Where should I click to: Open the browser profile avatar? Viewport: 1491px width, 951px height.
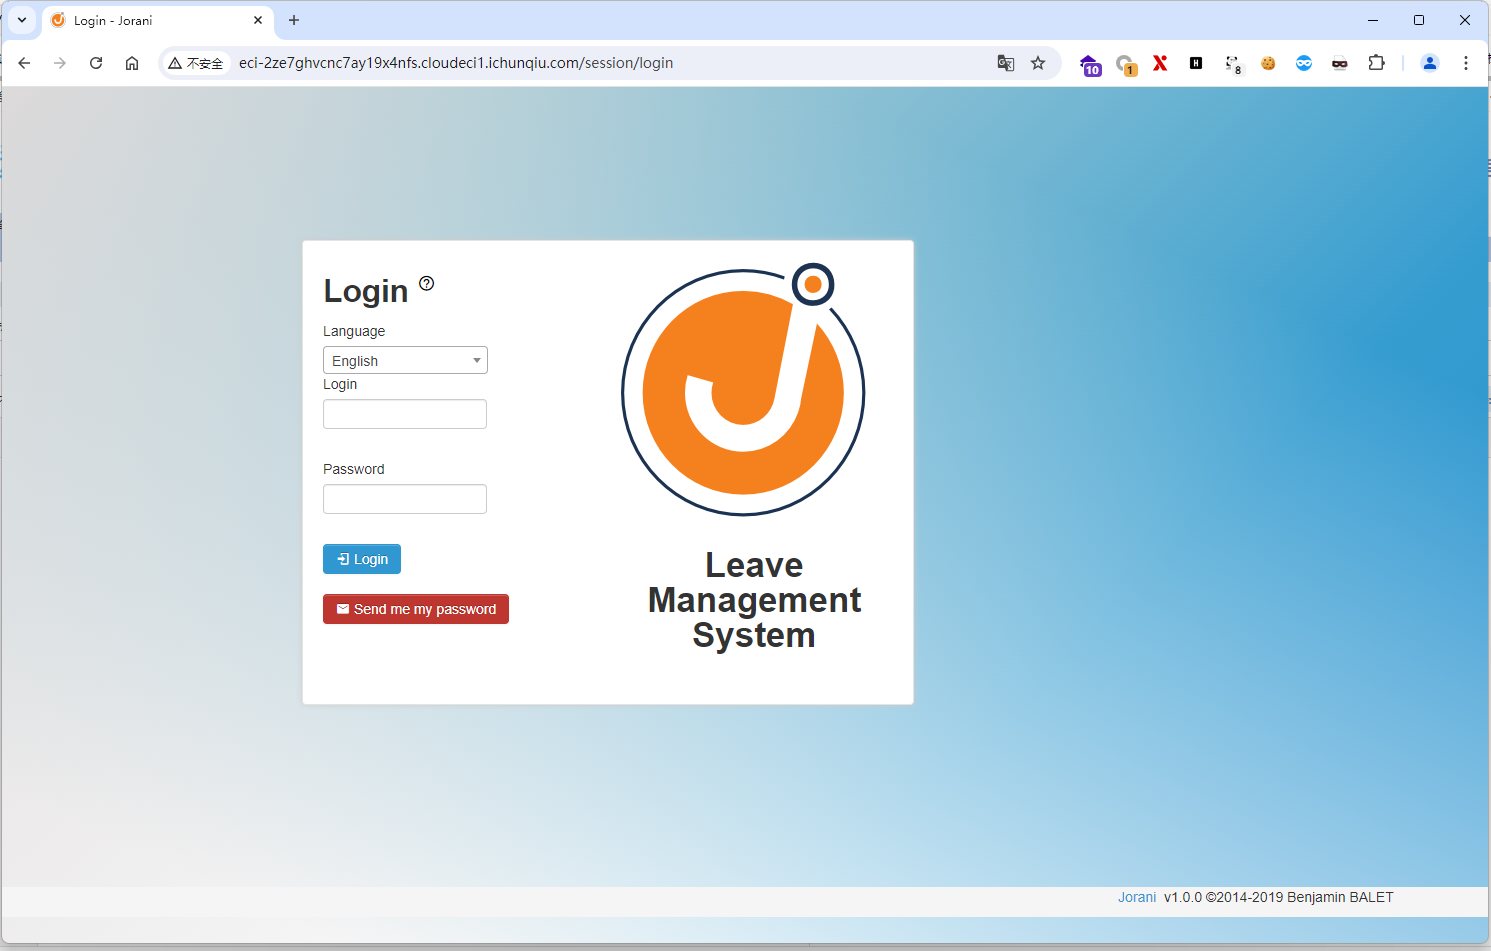[x=1430, y=63]
